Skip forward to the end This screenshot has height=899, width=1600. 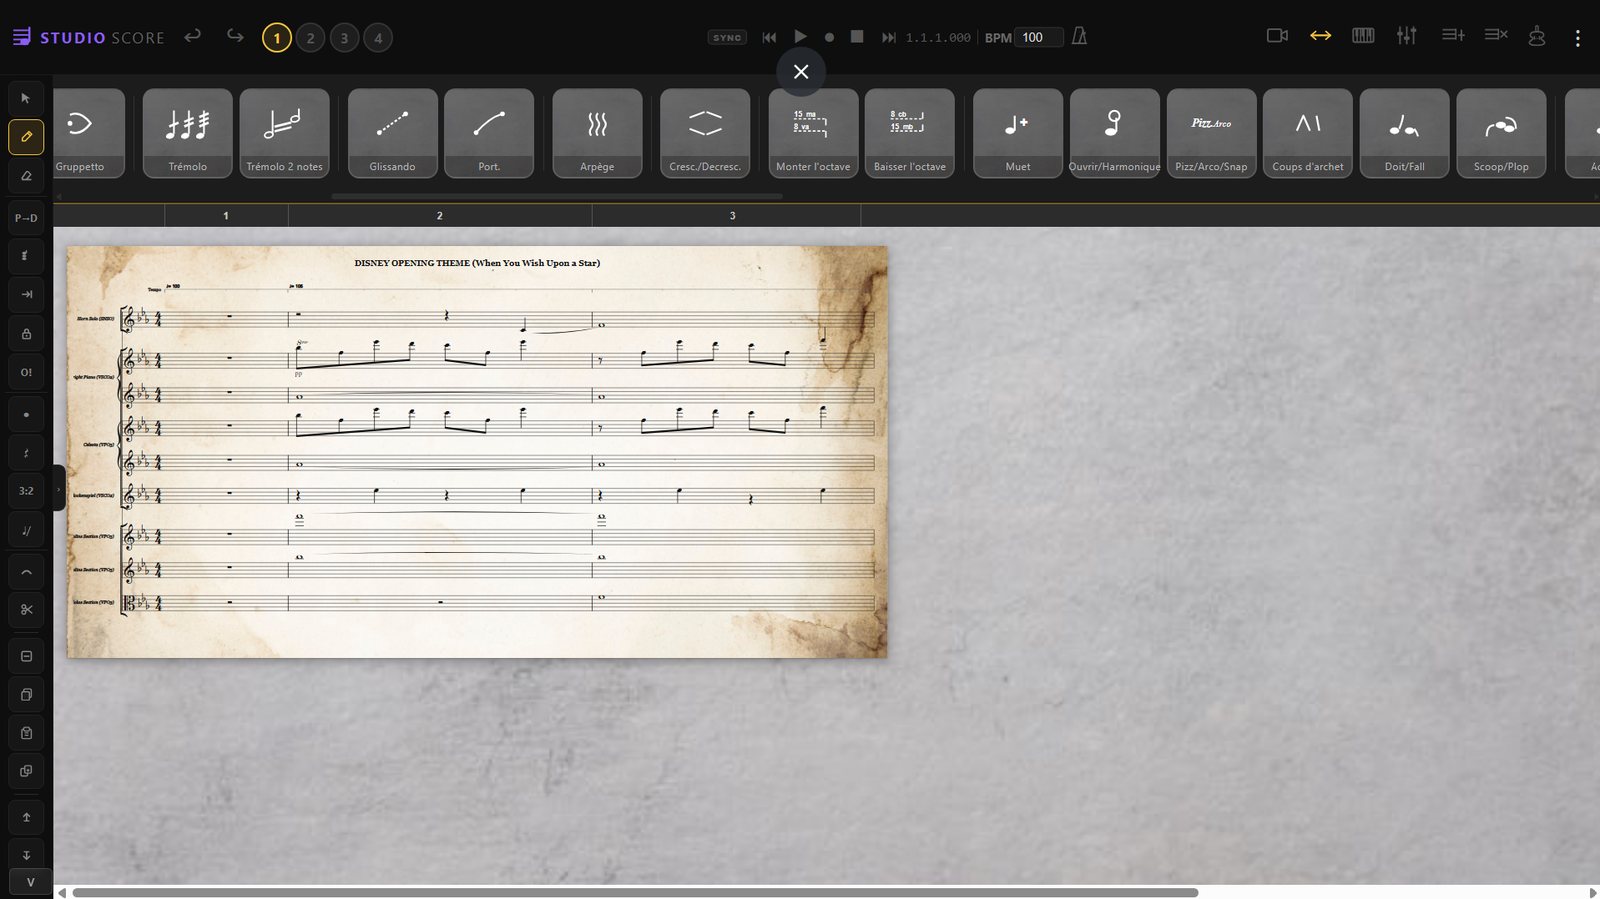[x=888, y=37]
